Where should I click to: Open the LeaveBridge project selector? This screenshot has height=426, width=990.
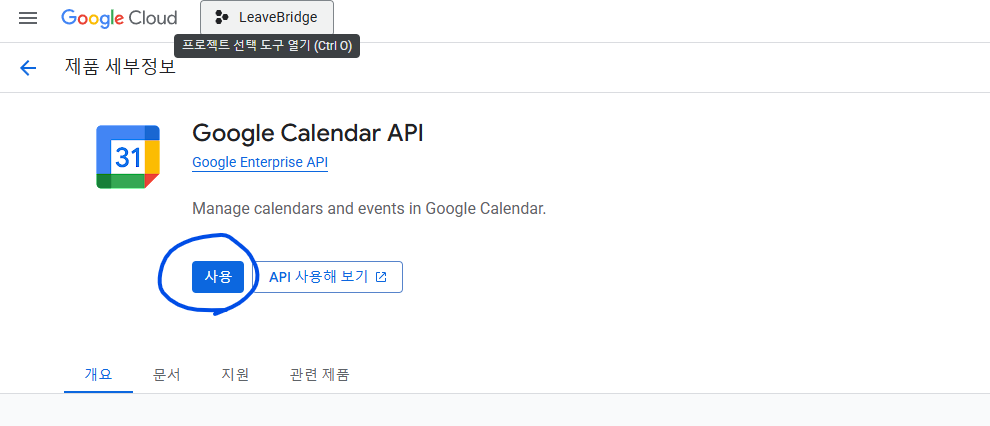266,18
